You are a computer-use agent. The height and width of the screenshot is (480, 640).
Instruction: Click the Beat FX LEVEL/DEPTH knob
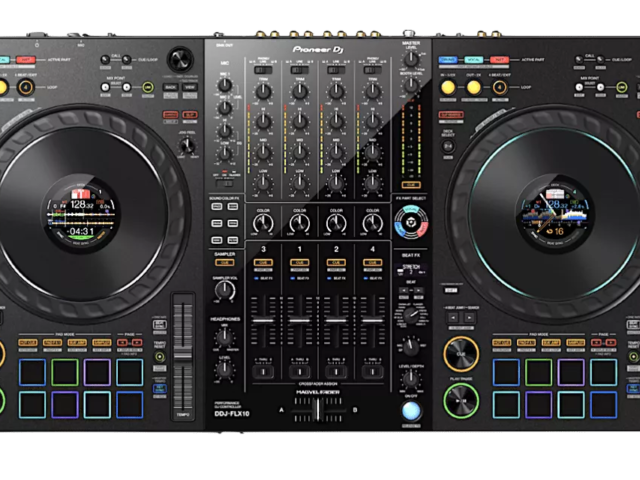point(411,379)
